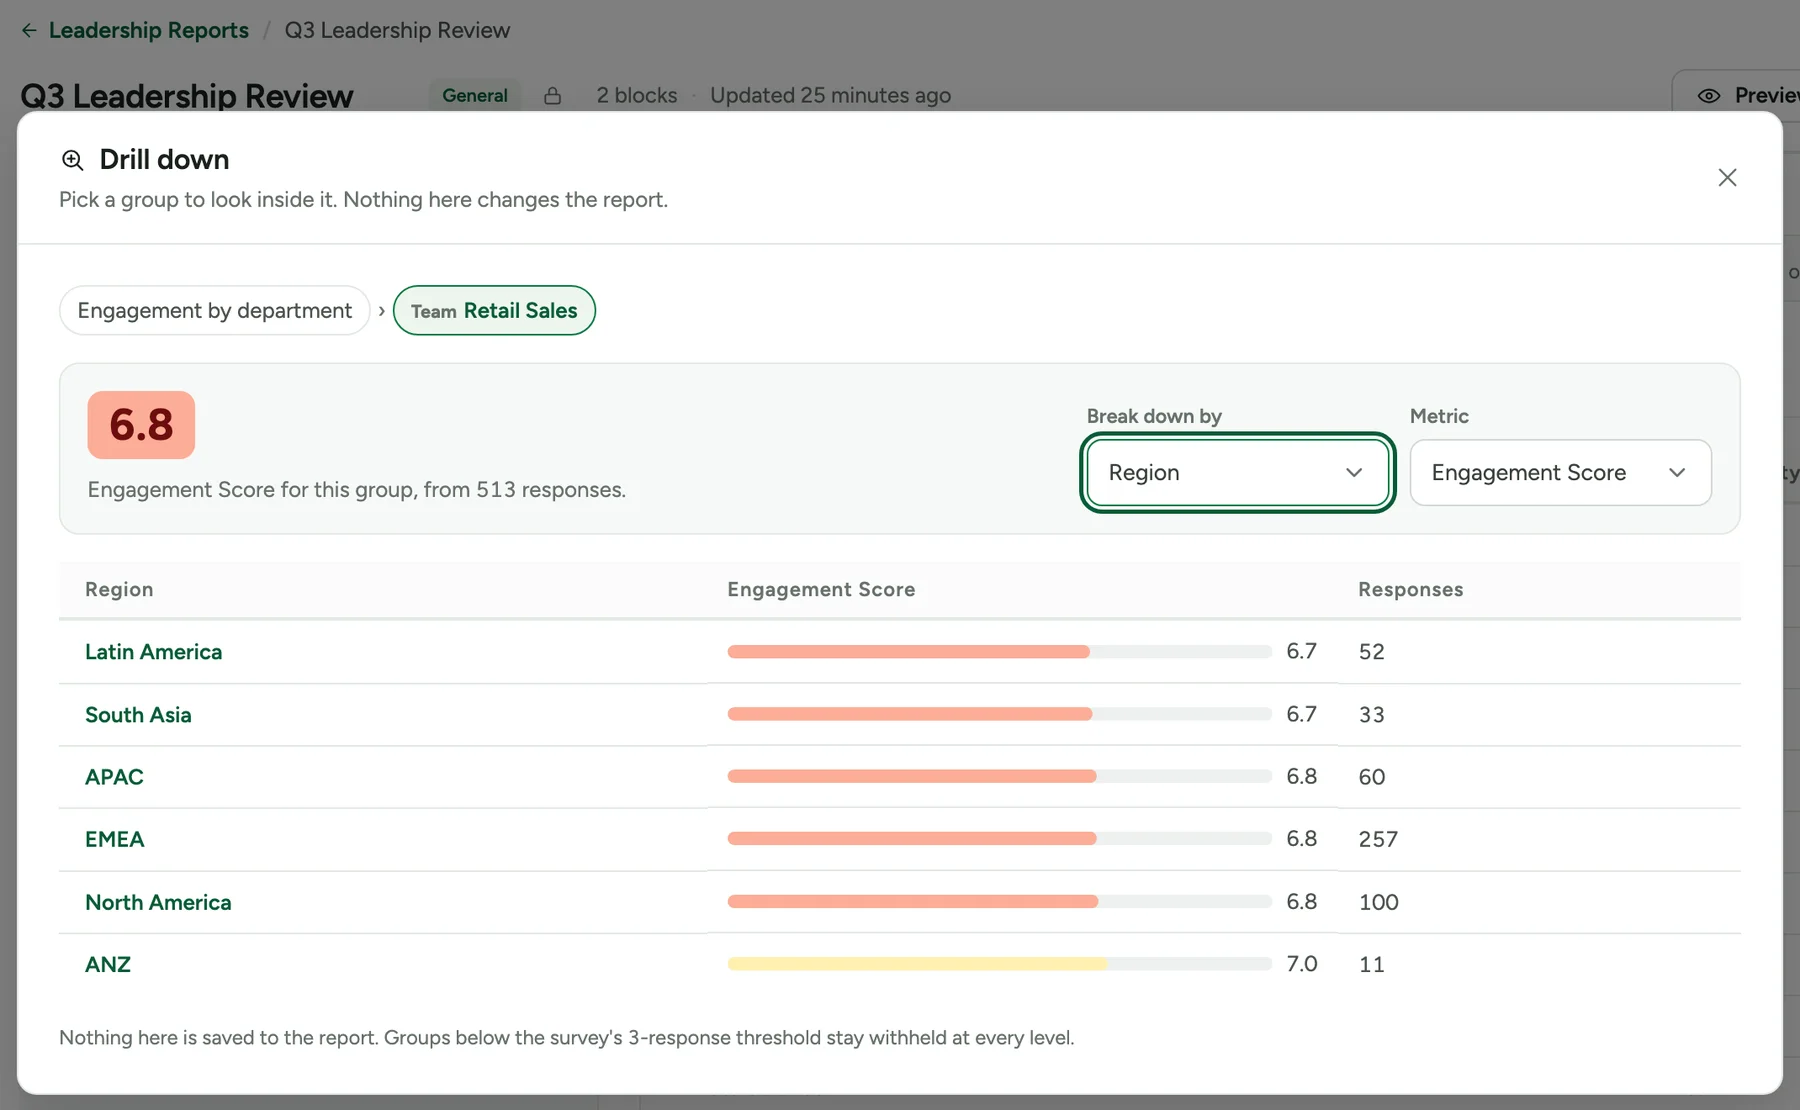This screenshot has width=1800, height=1110.
Task: Open the Metric Engagement Score dropdown
Action: pos(1560,473)
